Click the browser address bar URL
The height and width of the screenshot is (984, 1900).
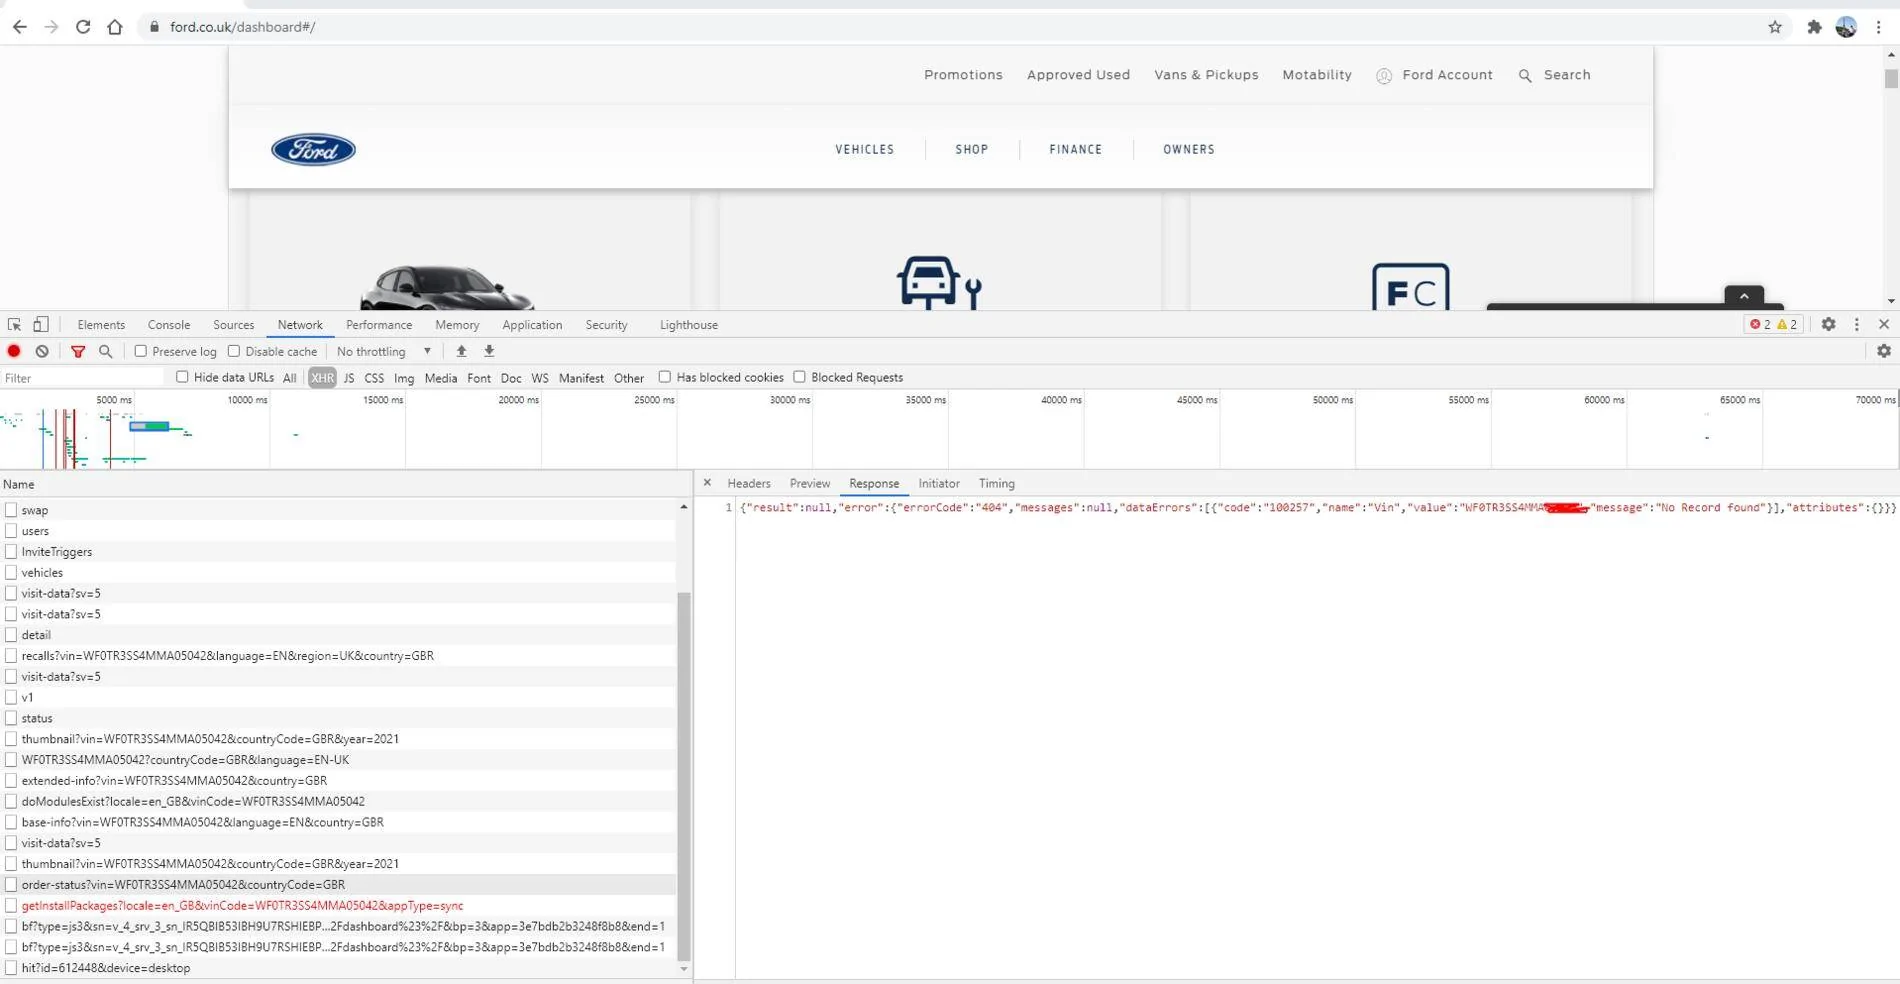click(x=242, y=27)
